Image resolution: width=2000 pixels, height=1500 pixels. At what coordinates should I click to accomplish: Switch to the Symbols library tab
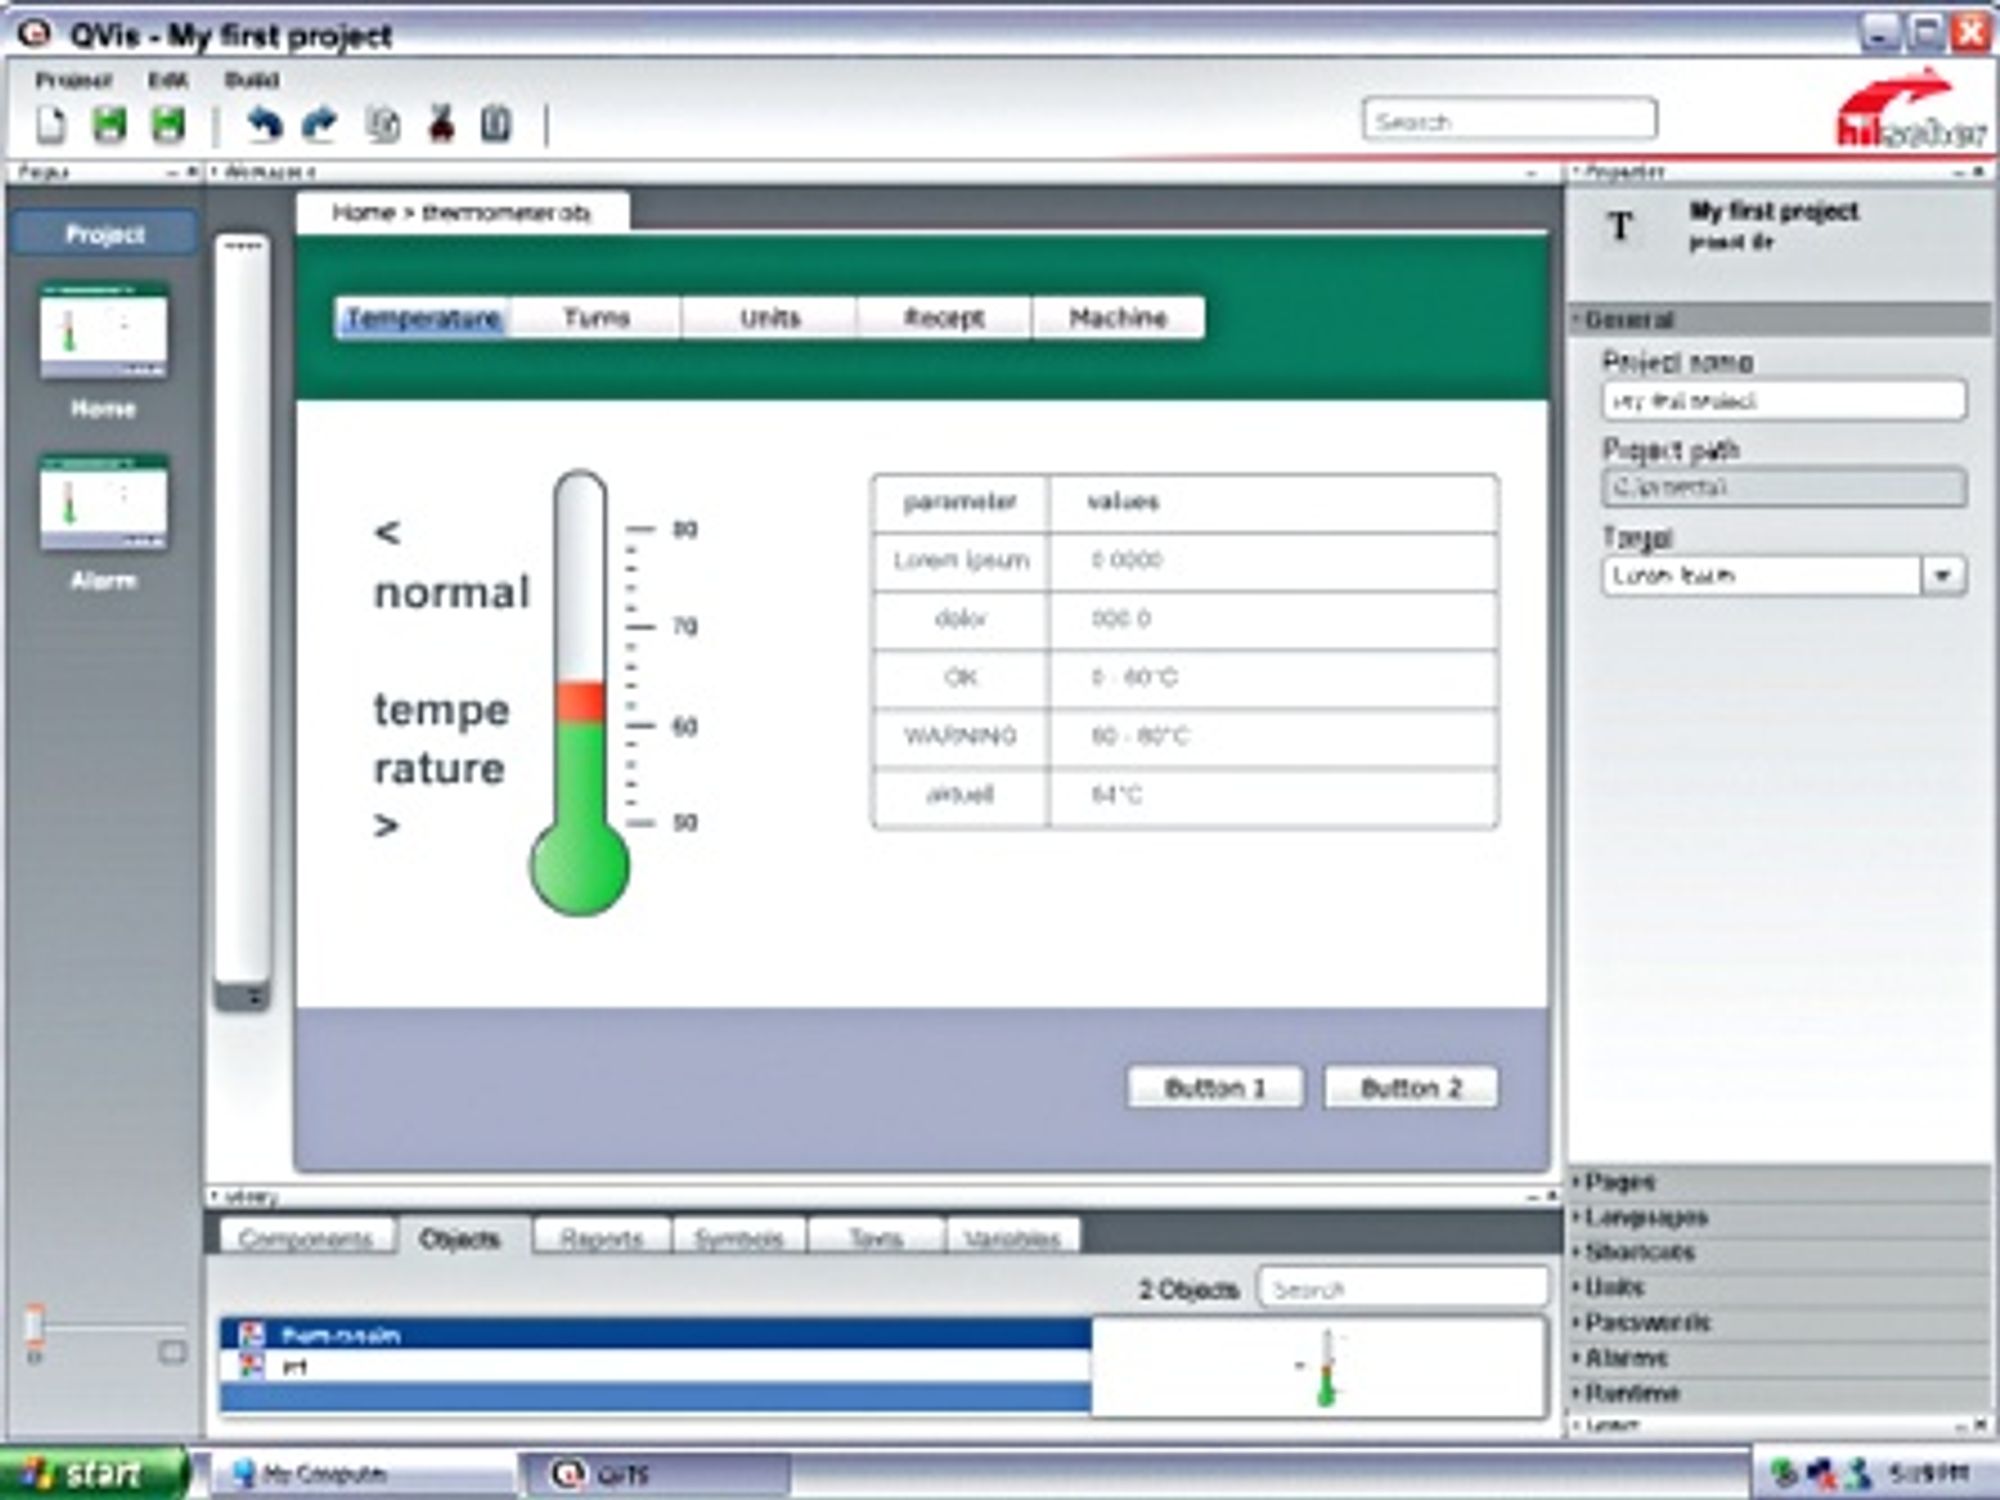tap(739, 1238)
